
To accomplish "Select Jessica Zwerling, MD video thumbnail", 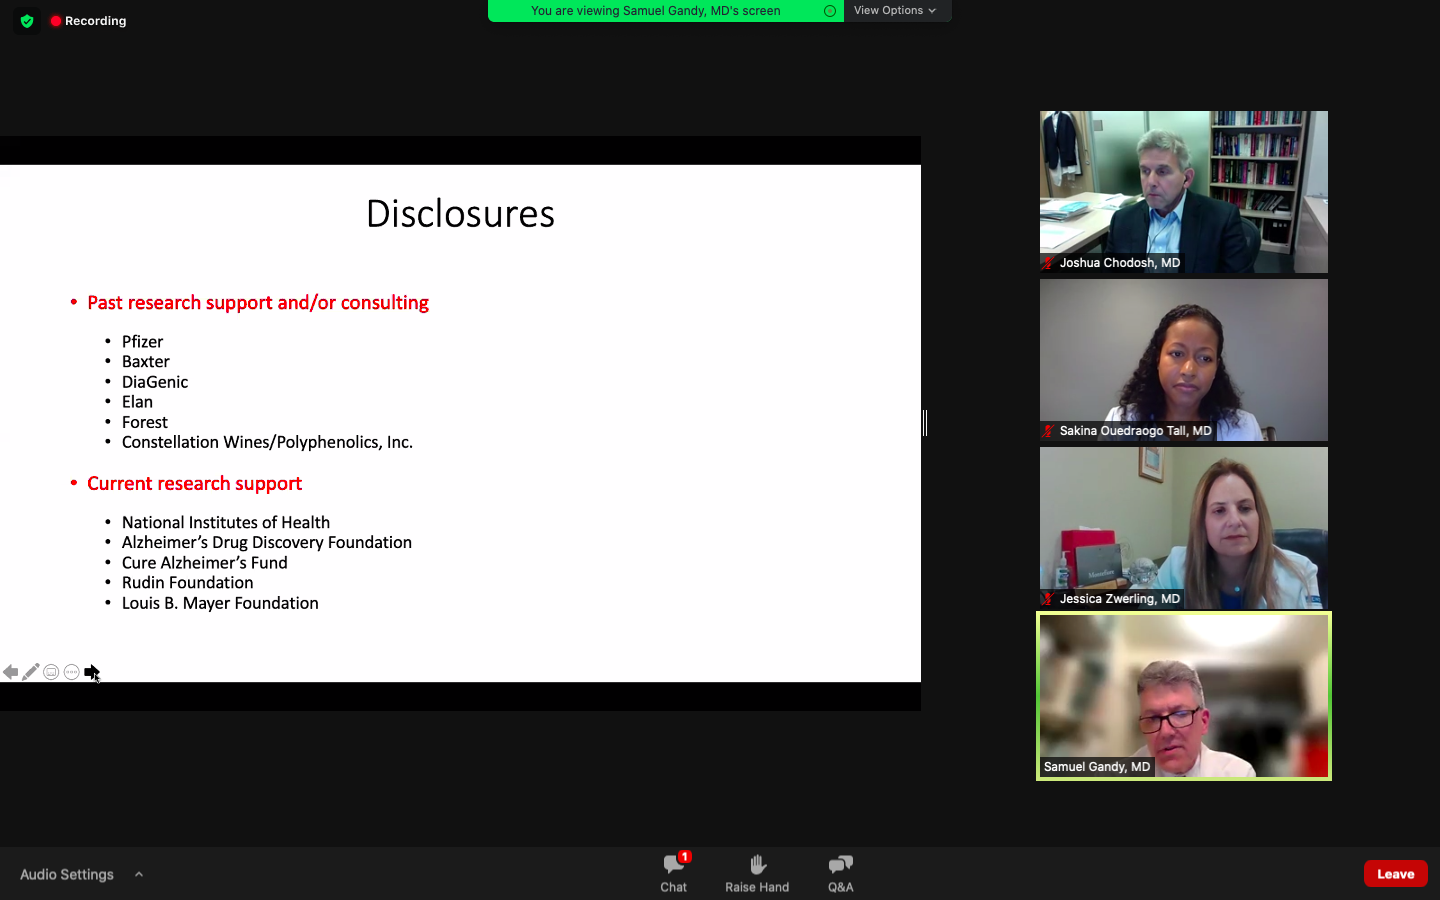I will [x=1184, y=528].
